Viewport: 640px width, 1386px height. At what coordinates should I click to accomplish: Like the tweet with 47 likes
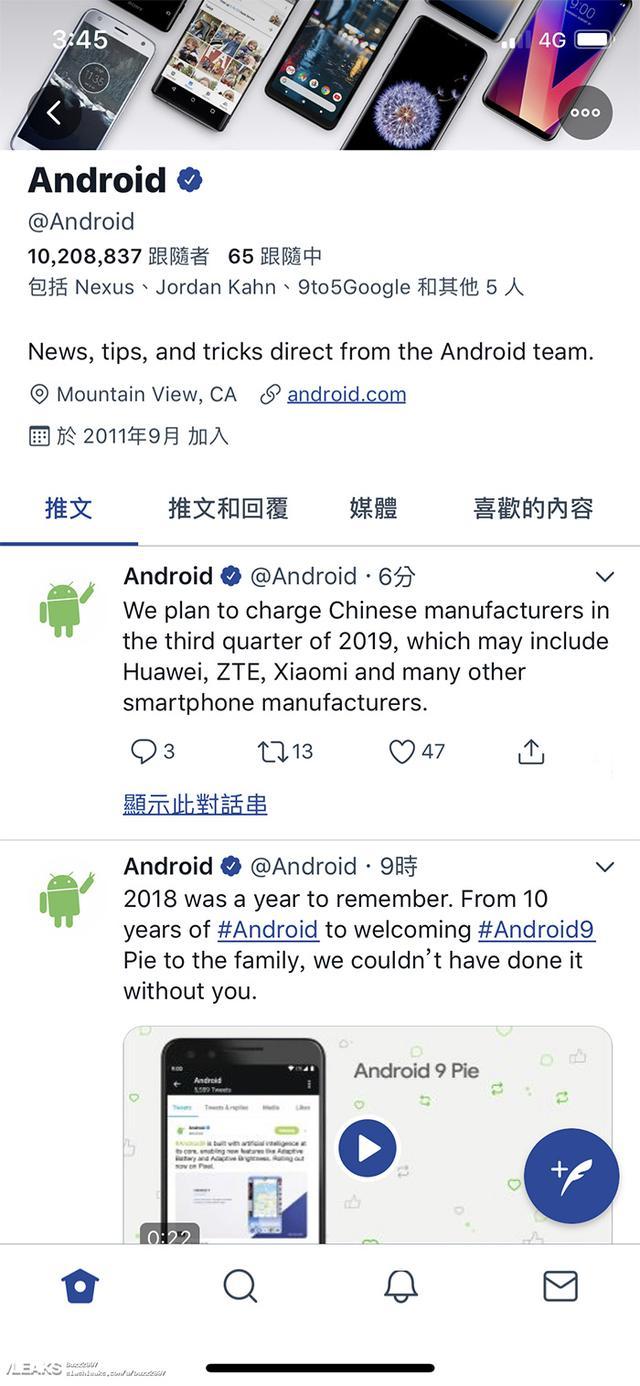tap(402, 752)
